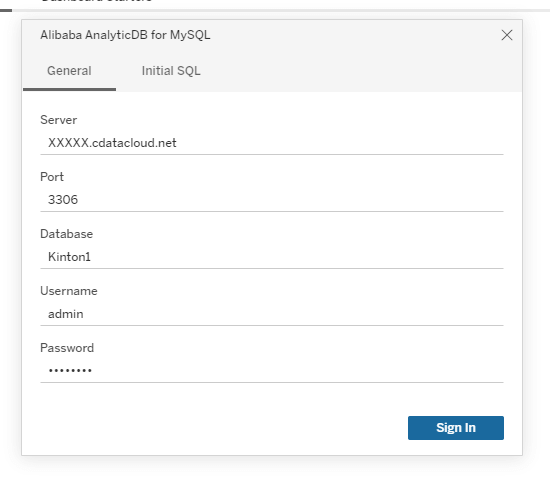Screen dimensions: 550x486
Task: Click the Password label text
Action: click(67, 348)
